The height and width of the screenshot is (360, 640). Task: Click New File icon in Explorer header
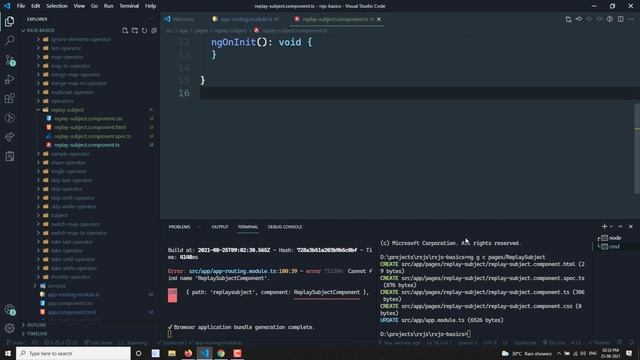click(125, 31)
